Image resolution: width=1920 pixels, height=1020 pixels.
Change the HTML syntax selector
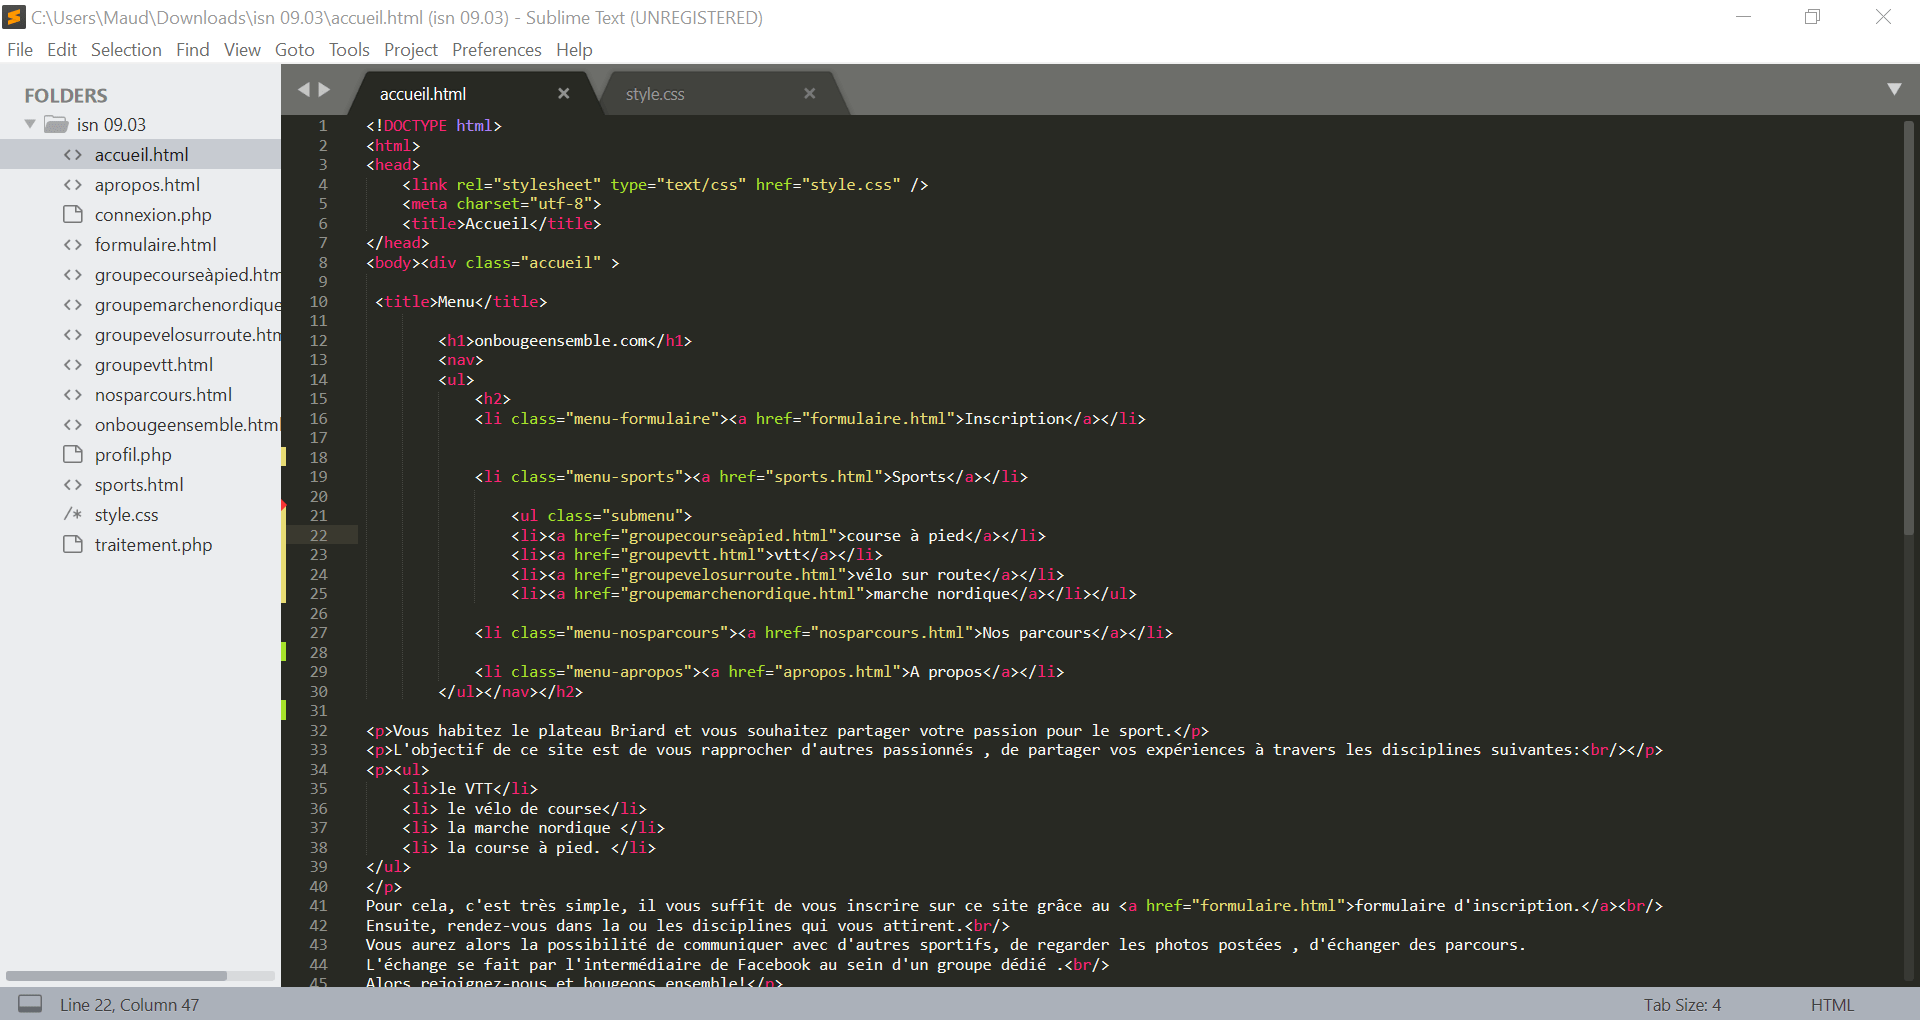(1831, 1004)
